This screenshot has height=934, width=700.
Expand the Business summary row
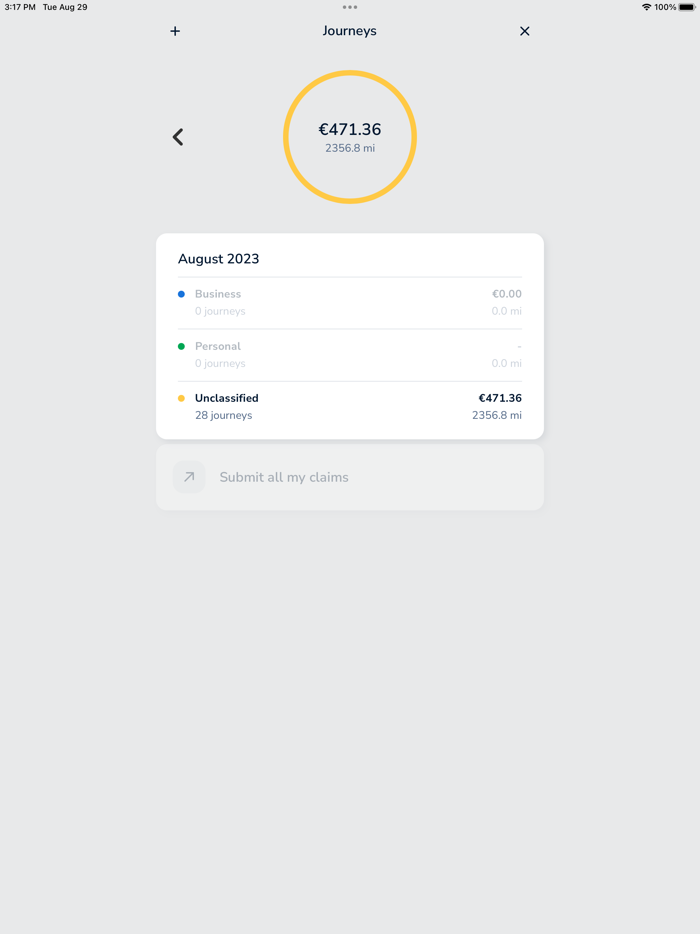[350, 302]
